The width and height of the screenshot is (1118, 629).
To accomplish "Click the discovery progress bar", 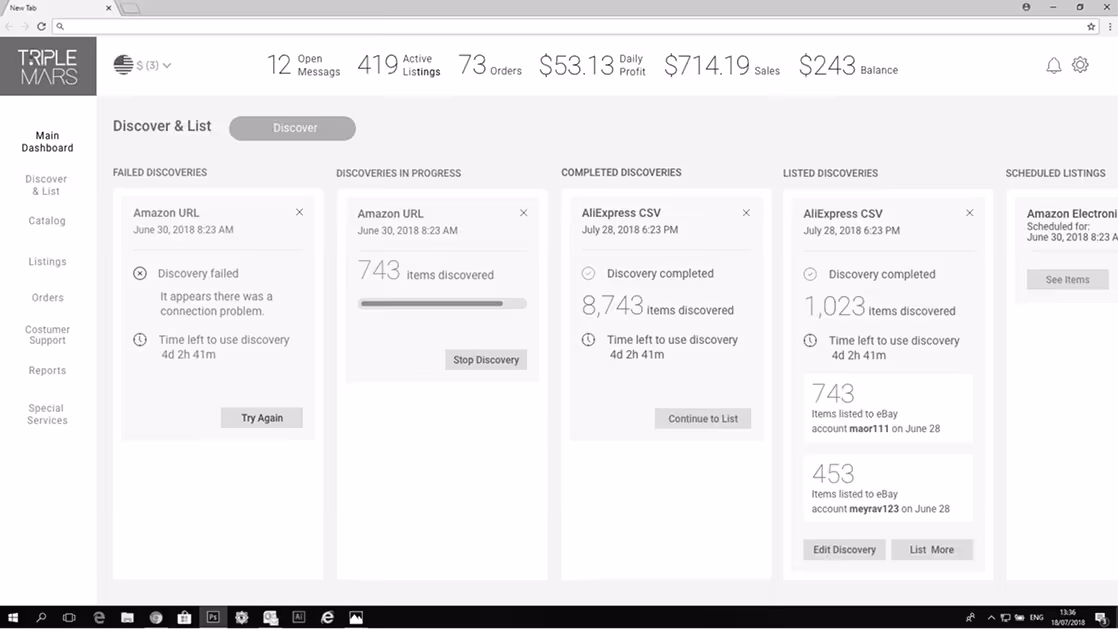I will pyautogui.click(x=442, y=304).
